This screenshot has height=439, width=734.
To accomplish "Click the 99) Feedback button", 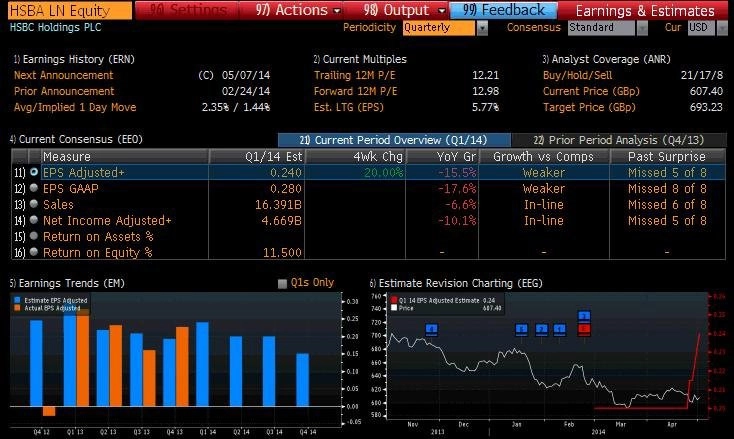I will coord(504,10).
